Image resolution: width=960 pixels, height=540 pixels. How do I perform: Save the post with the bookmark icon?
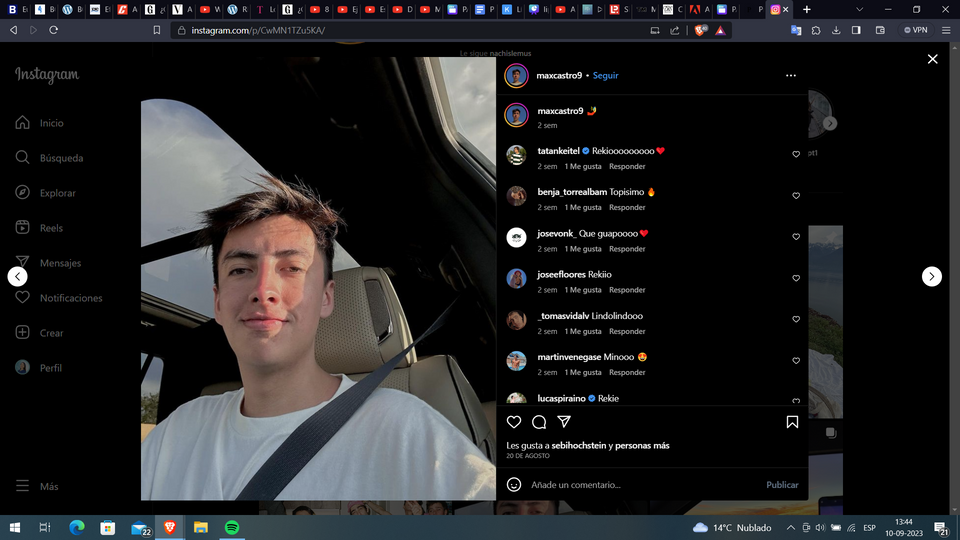792,422
